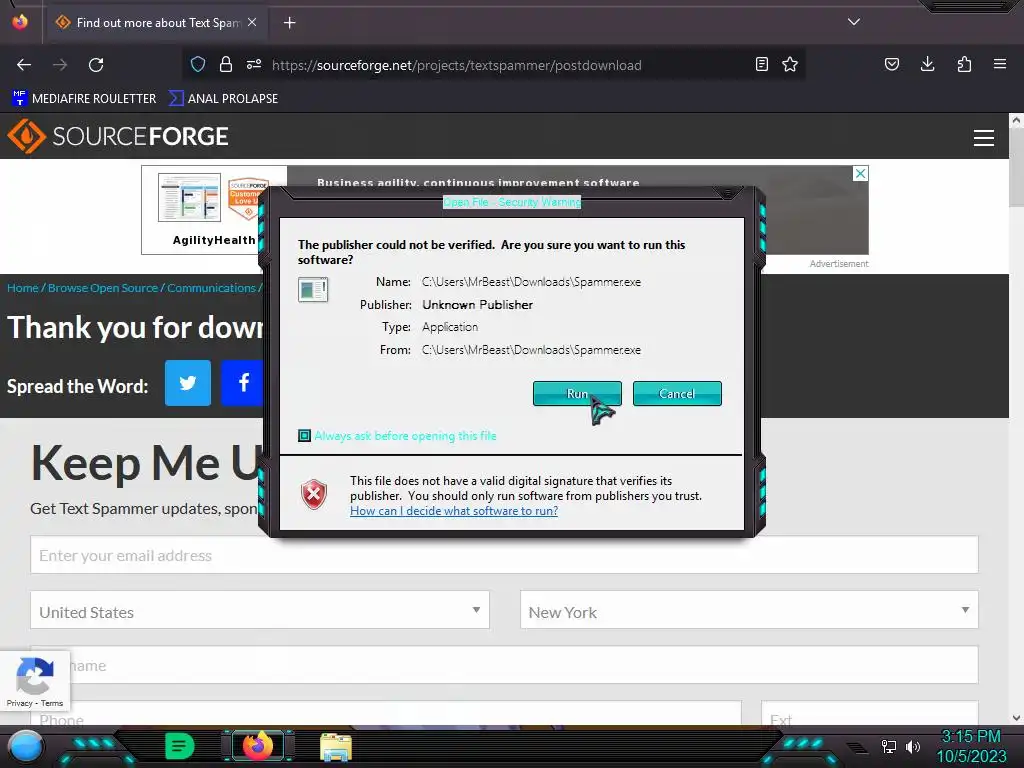This screenshot has width=1024, height=768.
Task: Click the volume speaker tray icon
Action: (x=912, y=746)
